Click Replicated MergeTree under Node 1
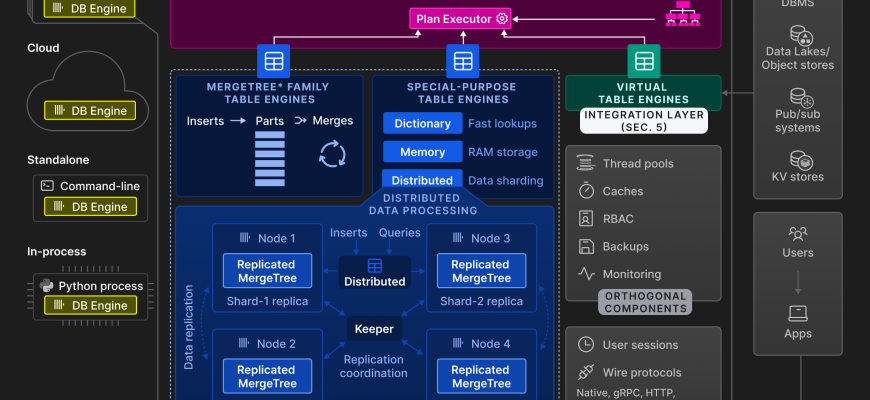Image resolution: width=870 pixels, height=400 pixels. pos(266,271)
